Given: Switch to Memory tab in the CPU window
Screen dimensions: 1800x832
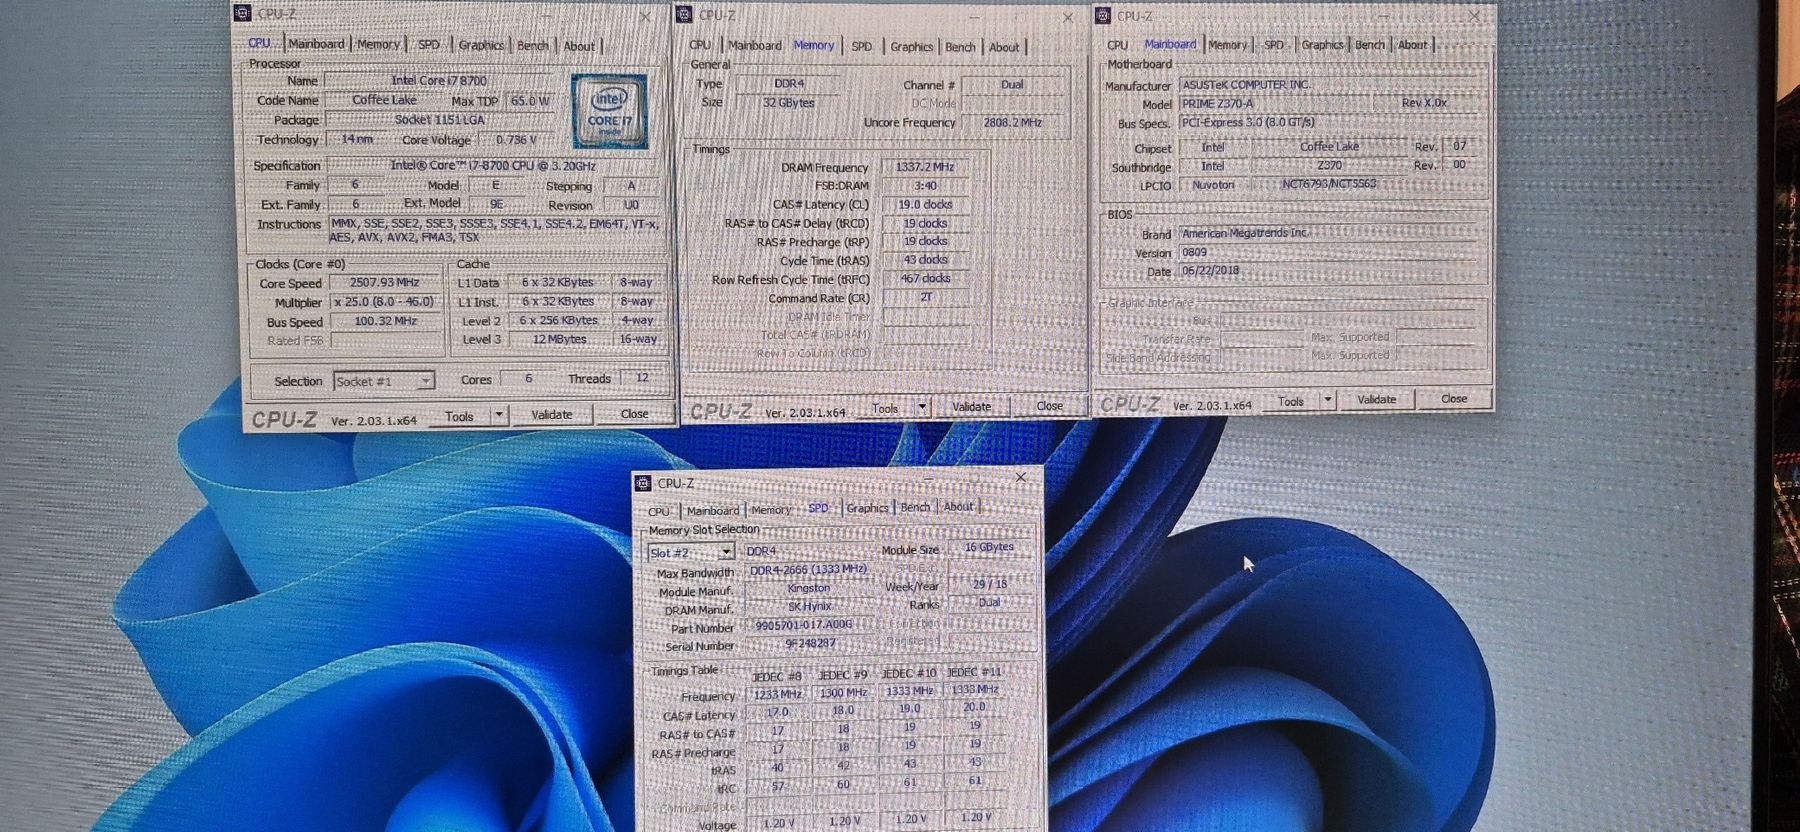Looking at the screenshot, I should point(378,44).
